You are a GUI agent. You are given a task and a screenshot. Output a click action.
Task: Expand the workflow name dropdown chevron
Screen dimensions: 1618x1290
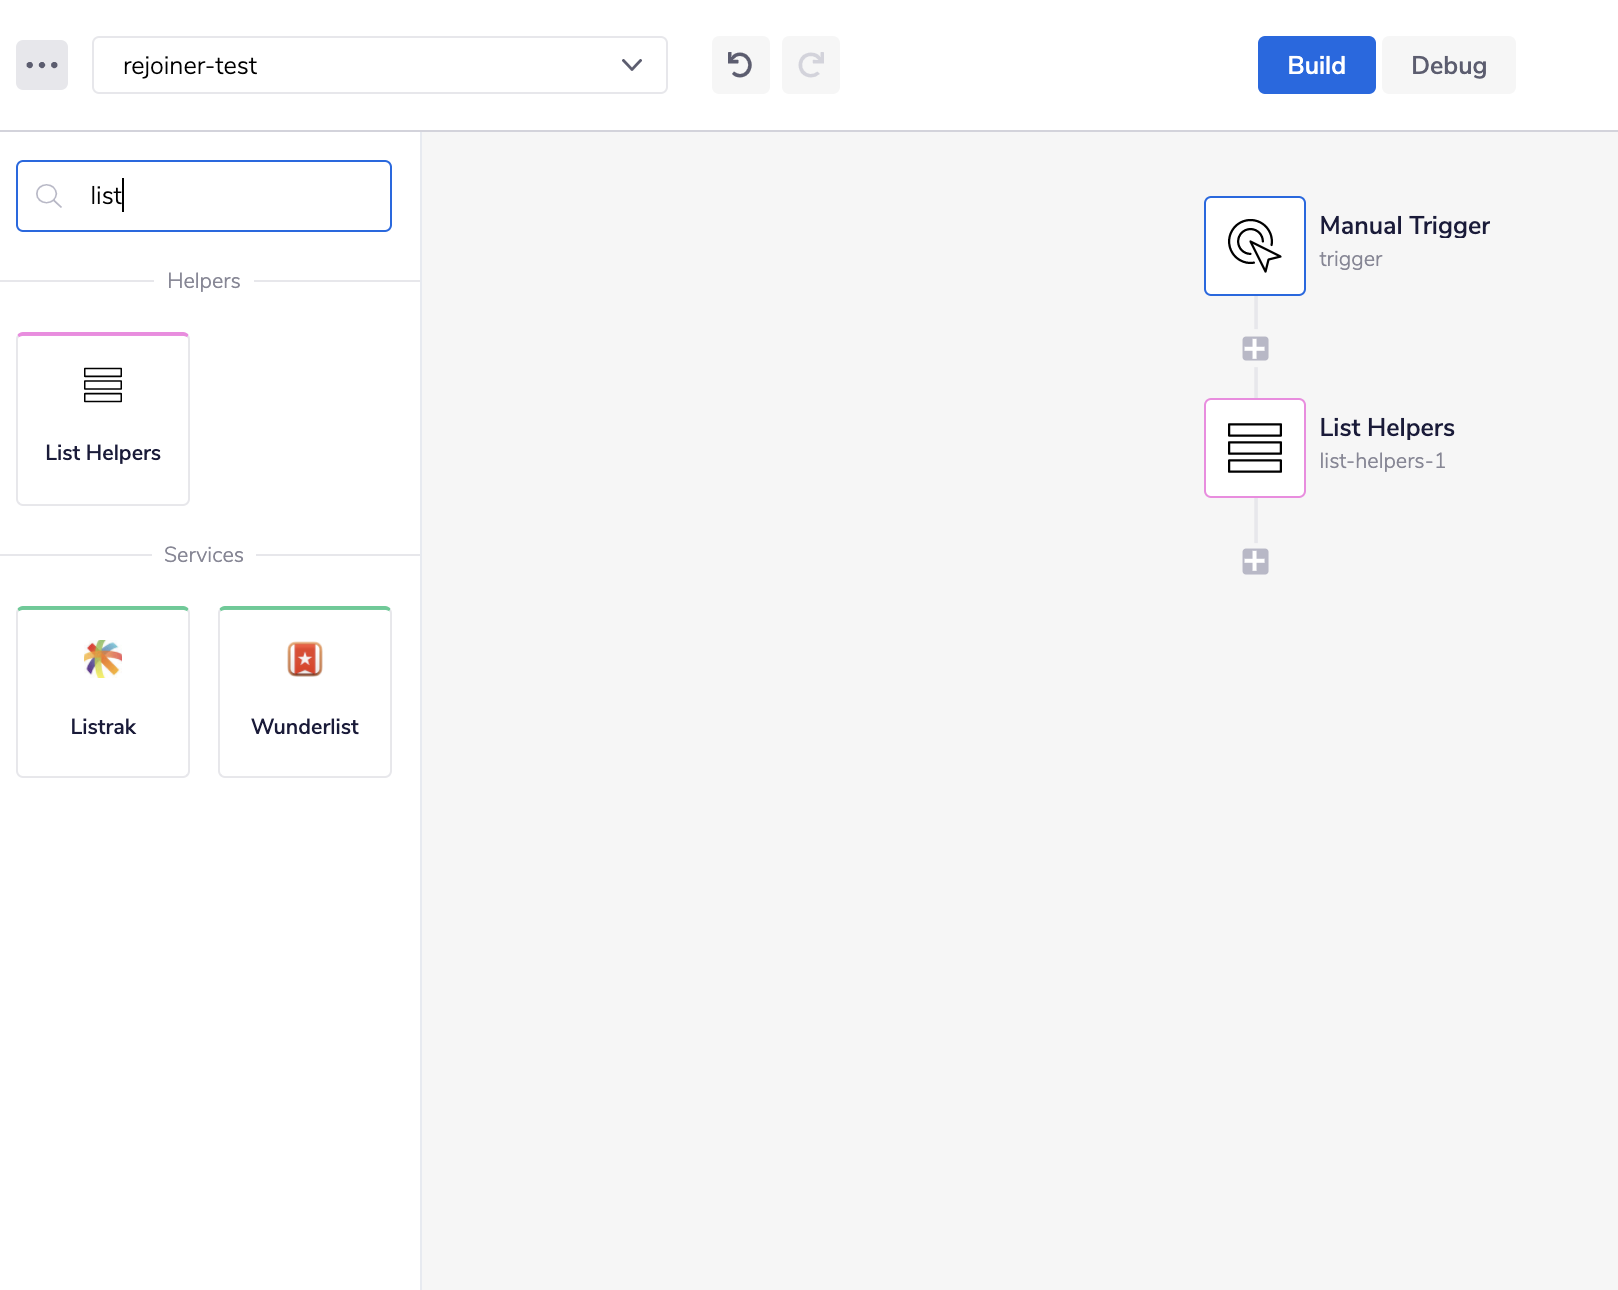click(630, 65)
